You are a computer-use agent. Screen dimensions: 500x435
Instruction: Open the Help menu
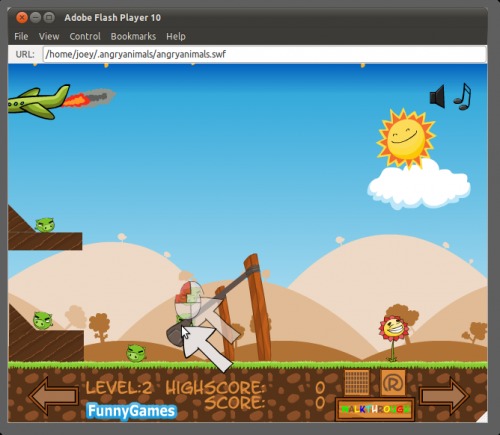click(176, 36)
